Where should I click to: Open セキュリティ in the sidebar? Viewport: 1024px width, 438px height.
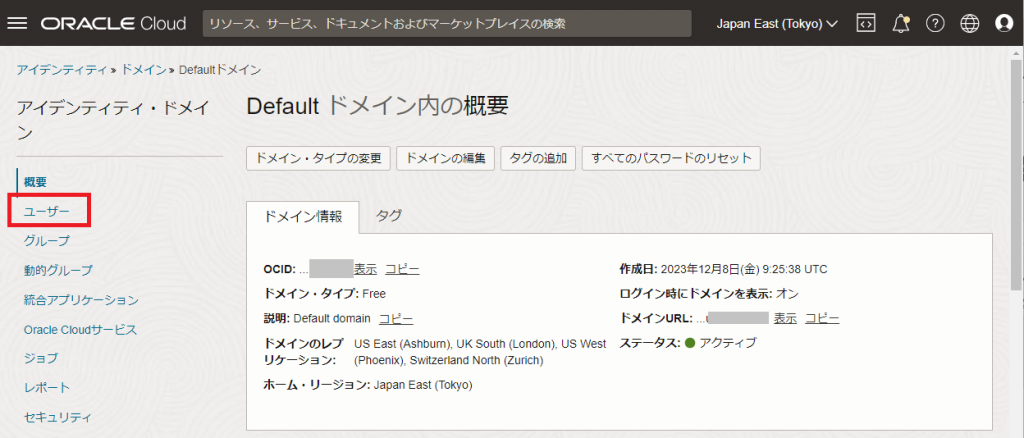click(x=57, y=417)
